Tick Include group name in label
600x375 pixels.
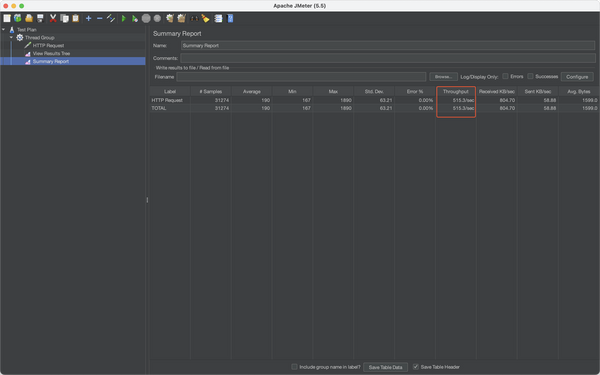click(x=294, y=367)
